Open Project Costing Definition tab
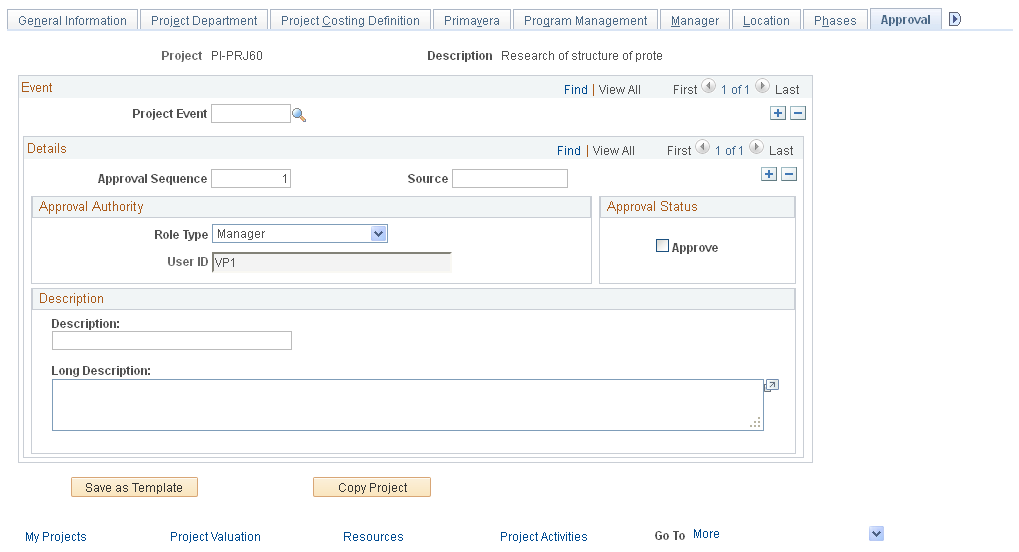Viewport: 1019px width, 552px height. [350, 20]
